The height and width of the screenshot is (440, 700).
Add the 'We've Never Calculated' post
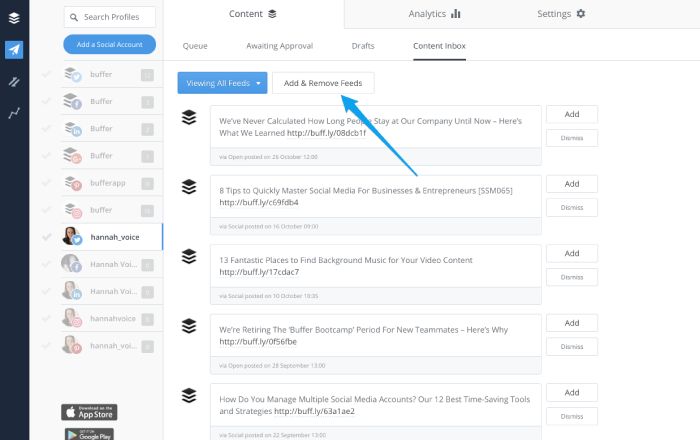(x=572, y=114)
